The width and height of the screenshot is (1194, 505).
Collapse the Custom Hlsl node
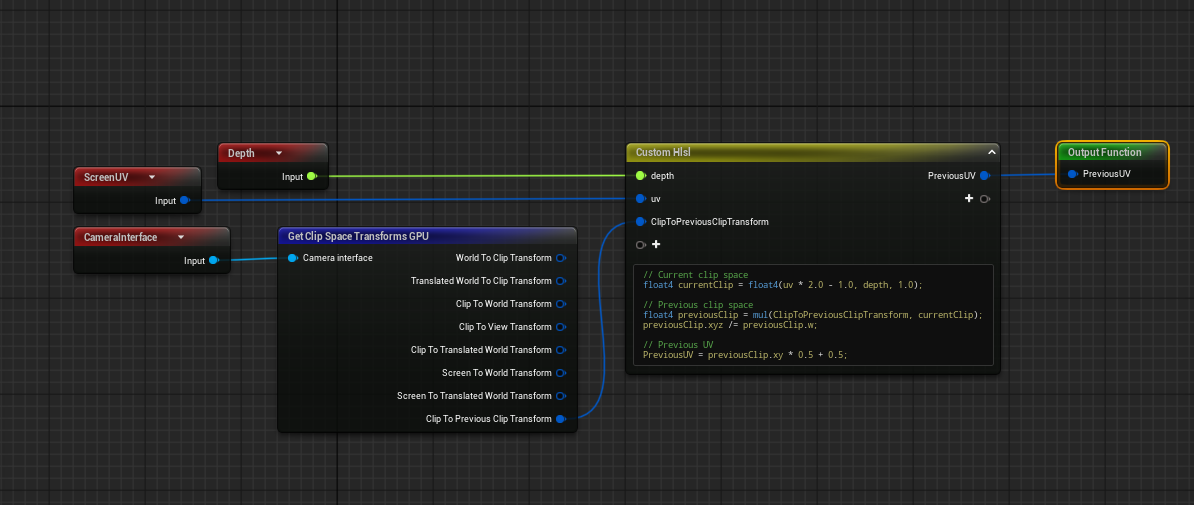[991, 152]
